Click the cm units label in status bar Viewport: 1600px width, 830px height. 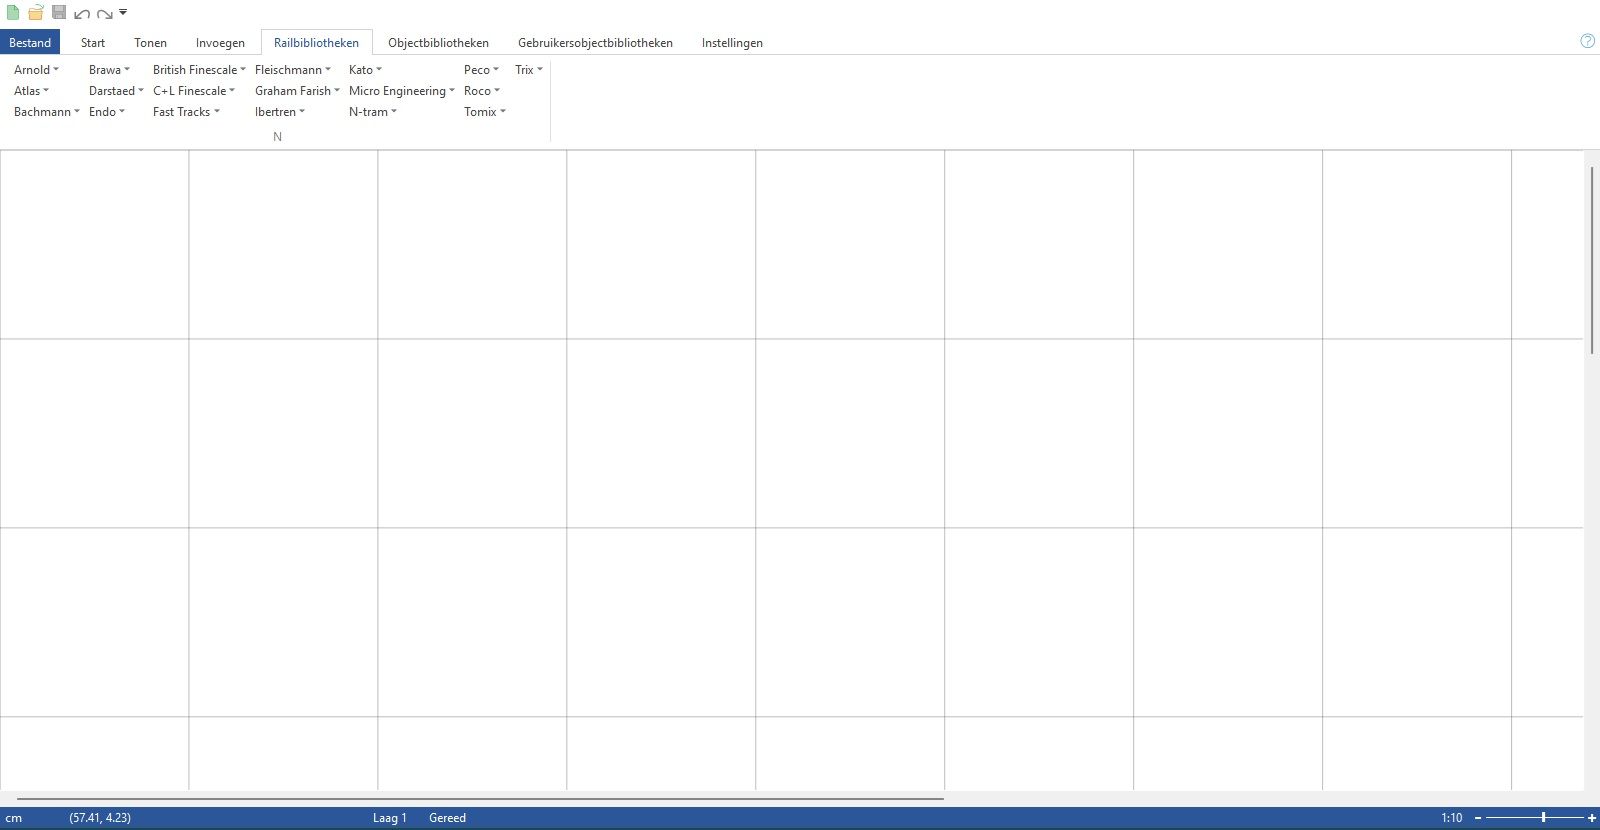pos(14,818)
